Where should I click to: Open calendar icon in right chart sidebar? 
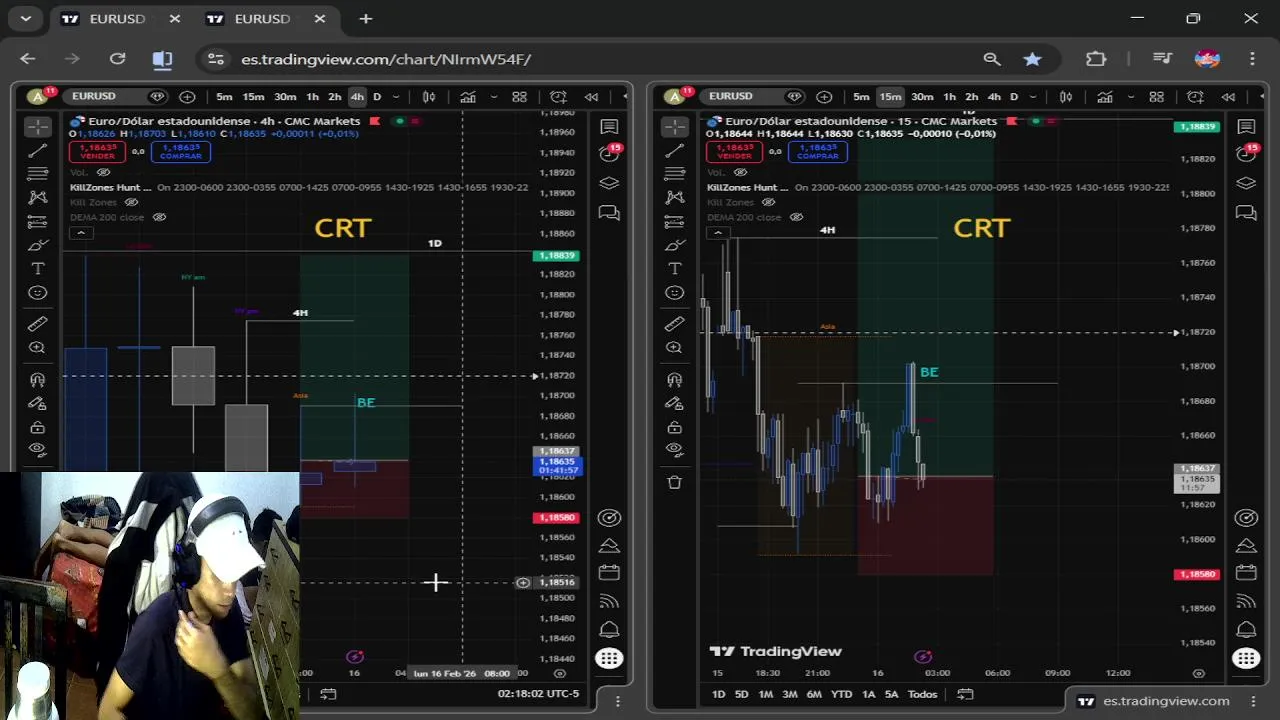tap(1246, 573)
